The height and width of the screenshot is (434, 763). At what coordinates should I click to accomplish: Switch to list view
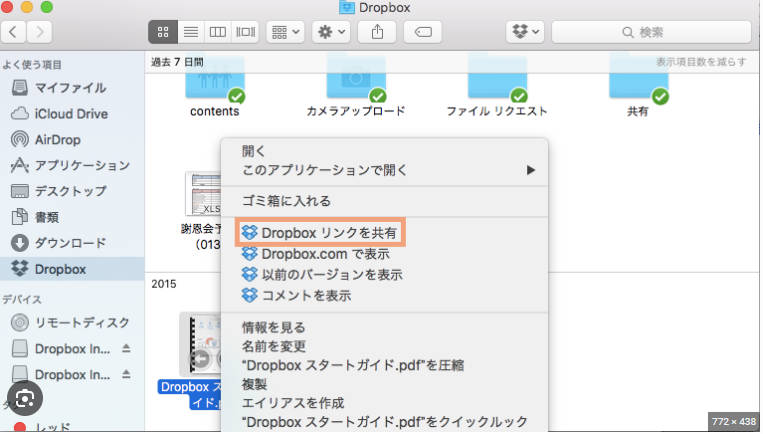(x=191, y=32)
